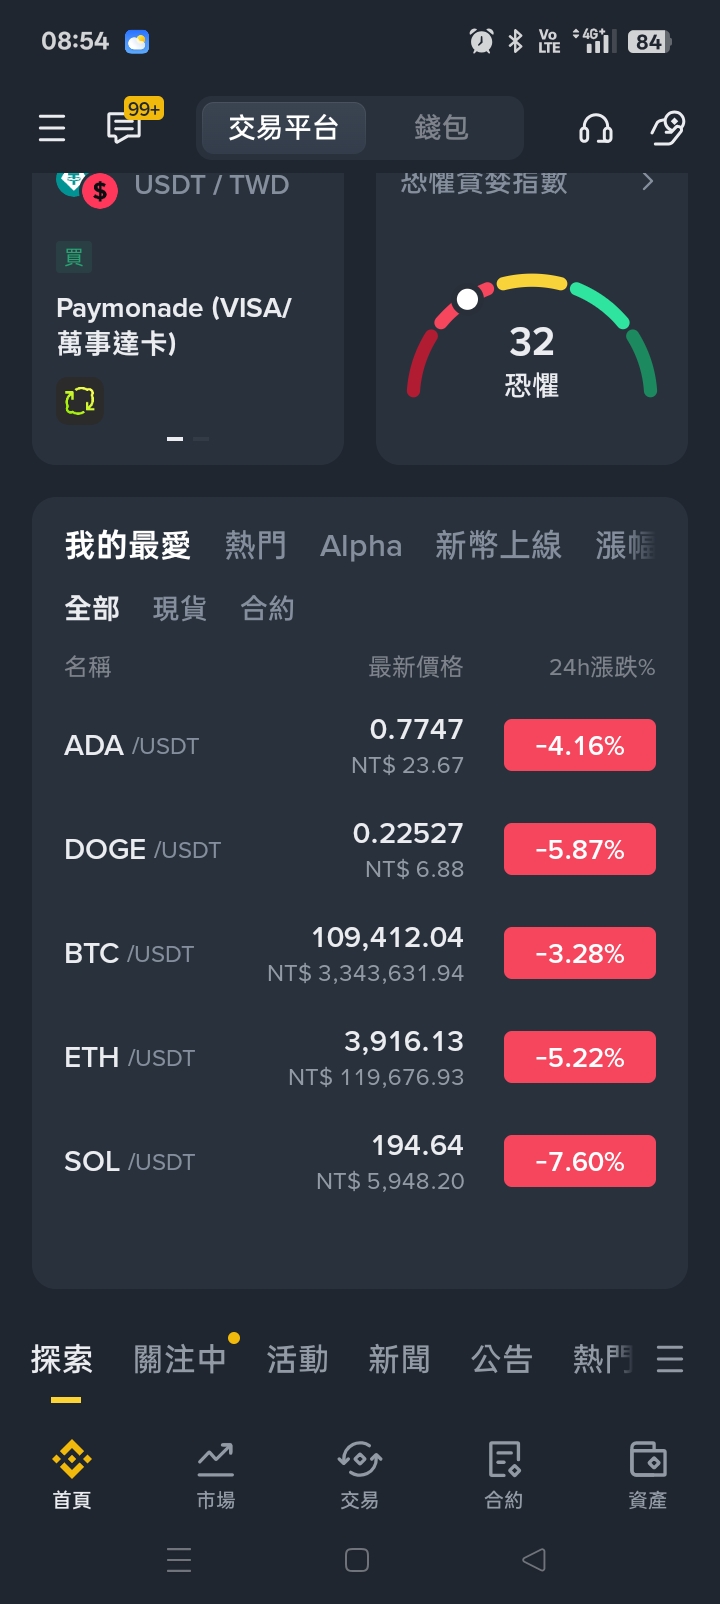This screenshot has height=1604, width=720.
Task: Tap BTC -3.28% change button
Action: pos(580,953)
